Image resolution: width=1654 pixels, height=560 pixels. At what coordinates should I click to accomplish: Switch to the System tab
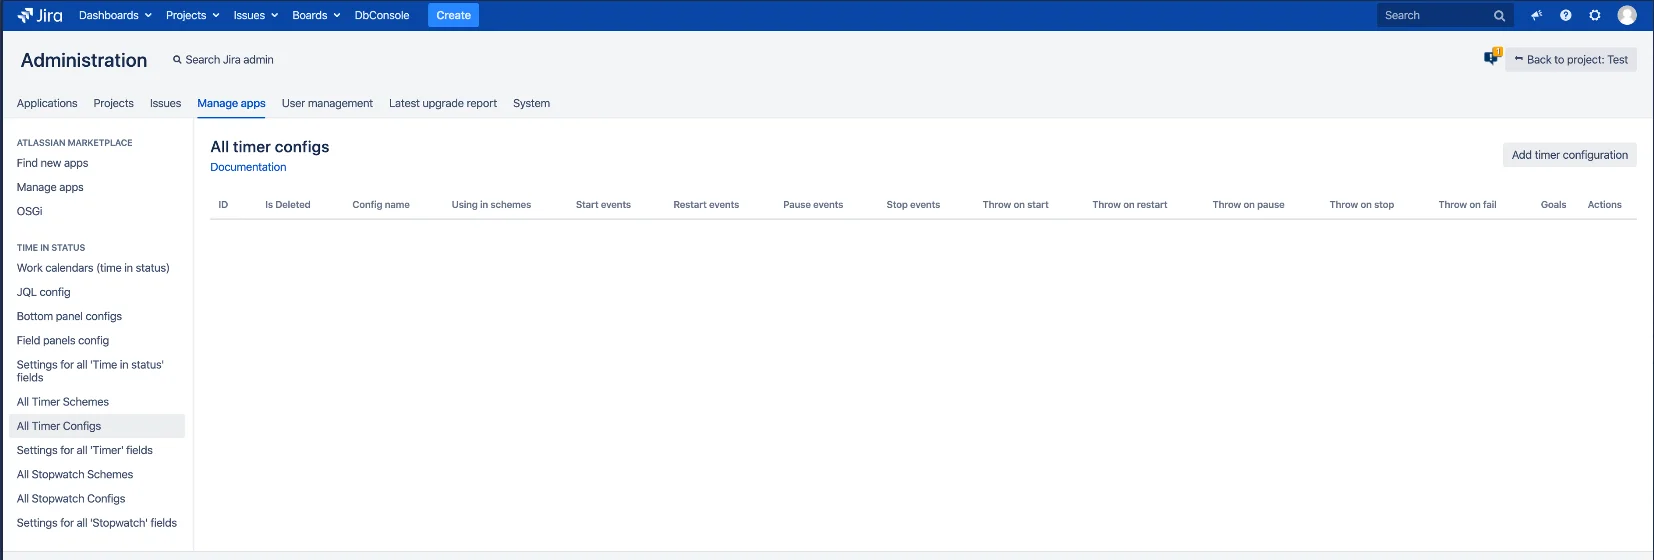[531, 103]
